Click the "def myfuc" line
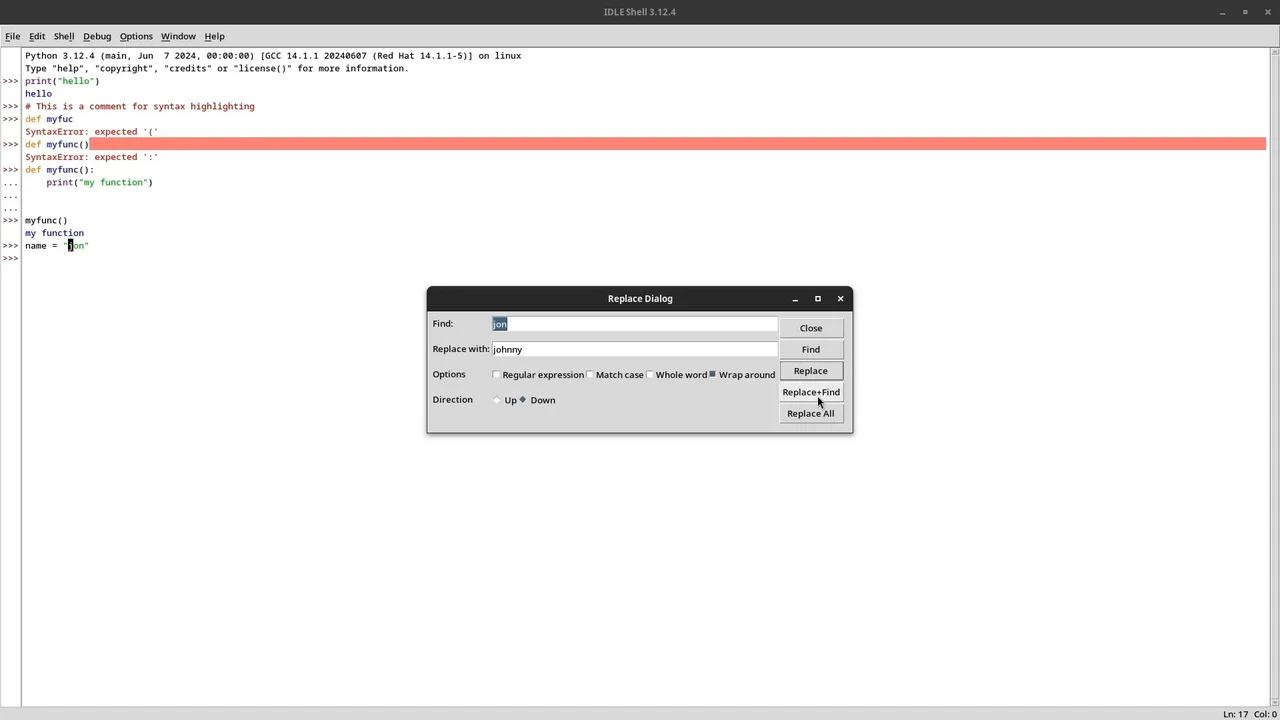The width and height of the screenshot is (1280, 720). 49,119
